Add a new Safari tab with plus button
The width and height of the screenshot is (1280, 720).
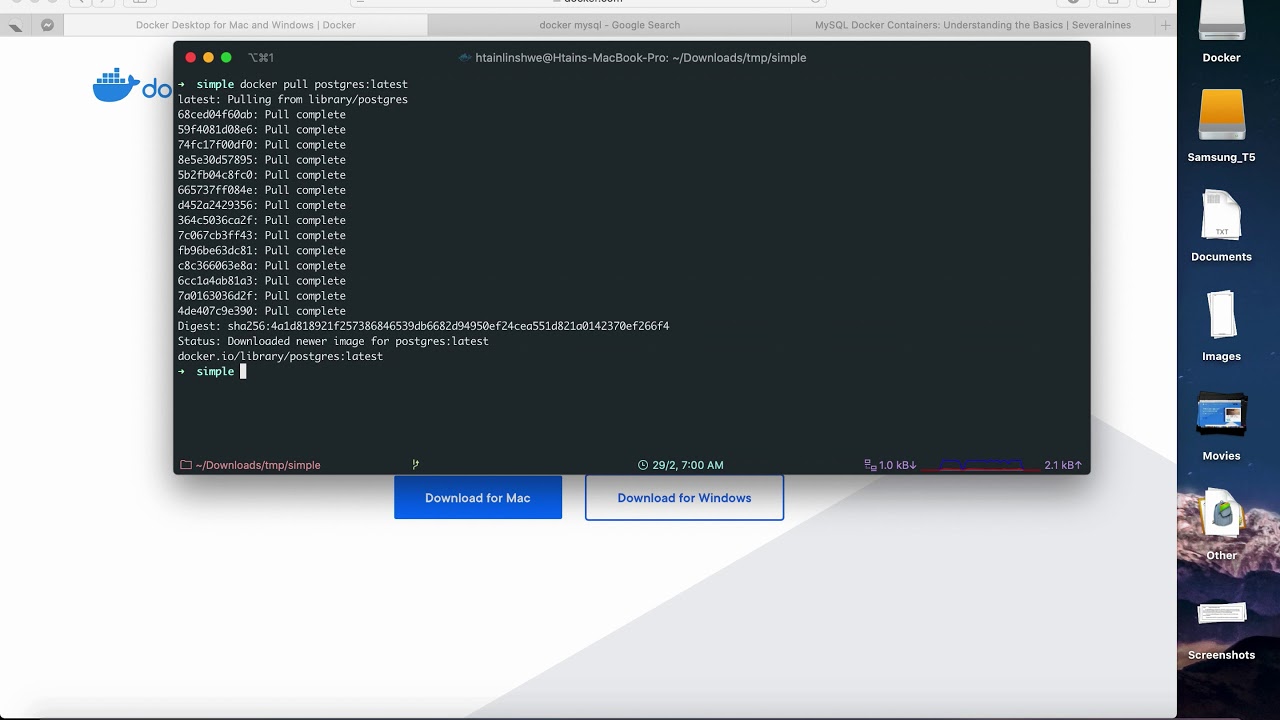pyautogui.click(x=1165, y=25)
